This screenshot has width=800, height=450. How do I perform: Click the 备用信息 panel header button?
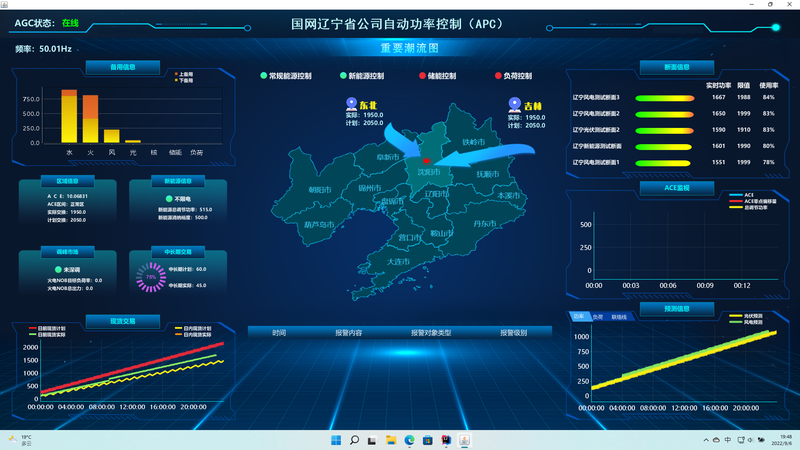pyautogui.click(x=123, y=67)
